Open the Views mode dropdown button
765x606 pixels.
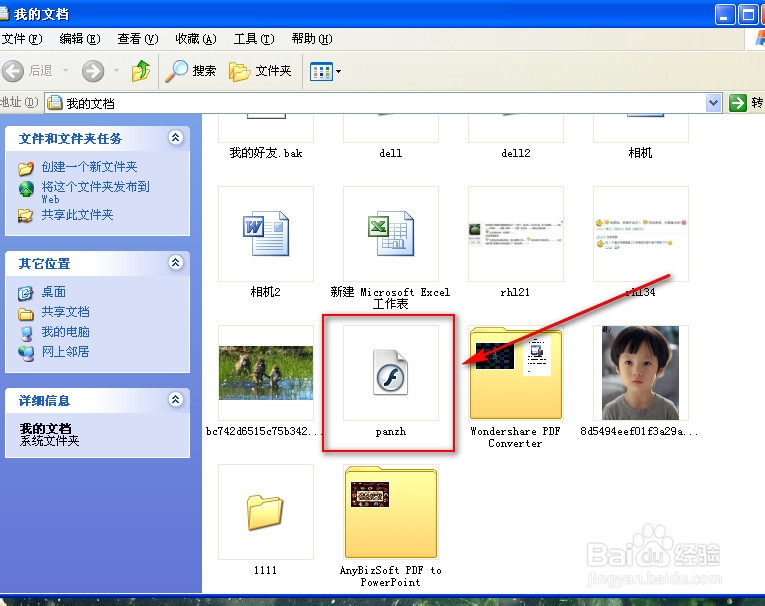(325, 71)
